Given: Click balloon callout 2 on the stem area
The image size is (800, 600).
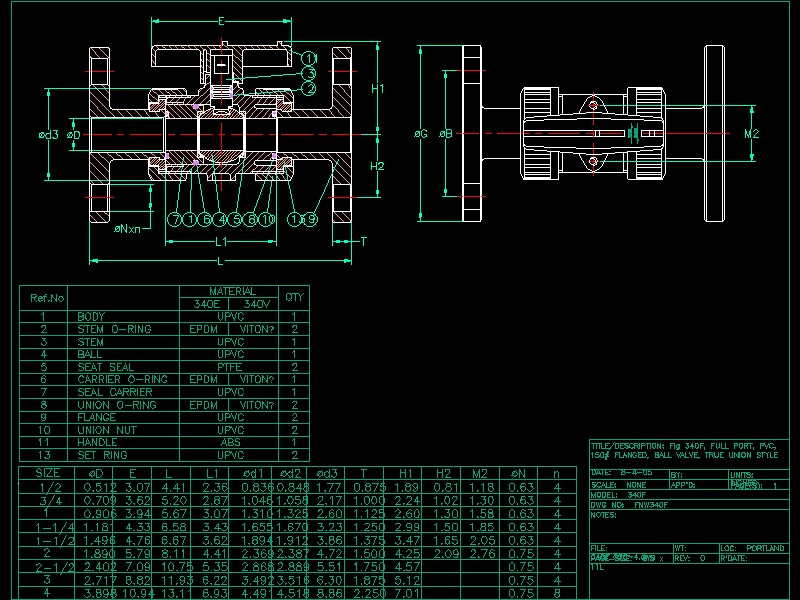Looking at the screenshot, I should coord(309,88).
